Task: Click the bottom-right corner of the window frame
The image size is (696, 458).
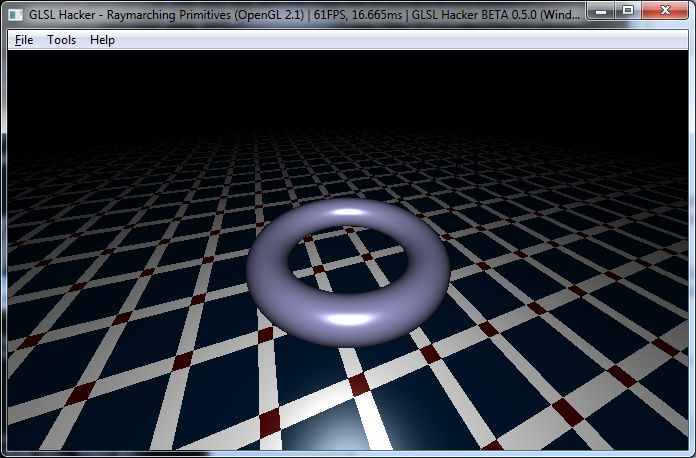Action: (691, 453)
